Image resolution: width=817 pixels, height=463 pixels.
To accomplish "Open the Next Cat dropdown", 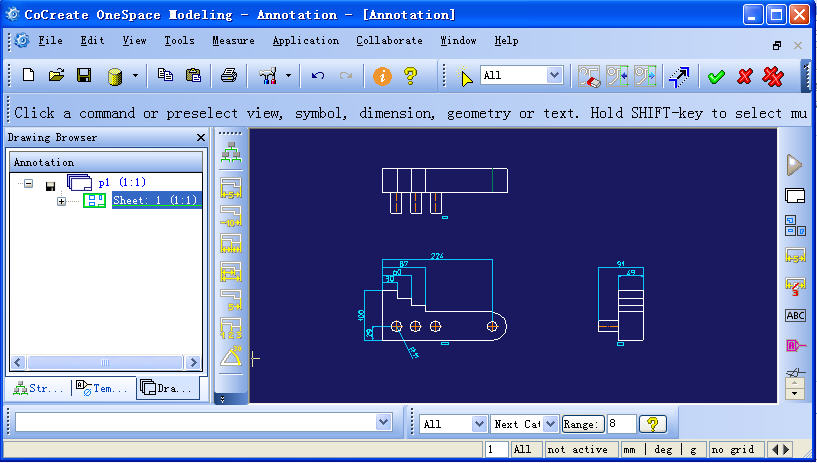I will 551,424.
